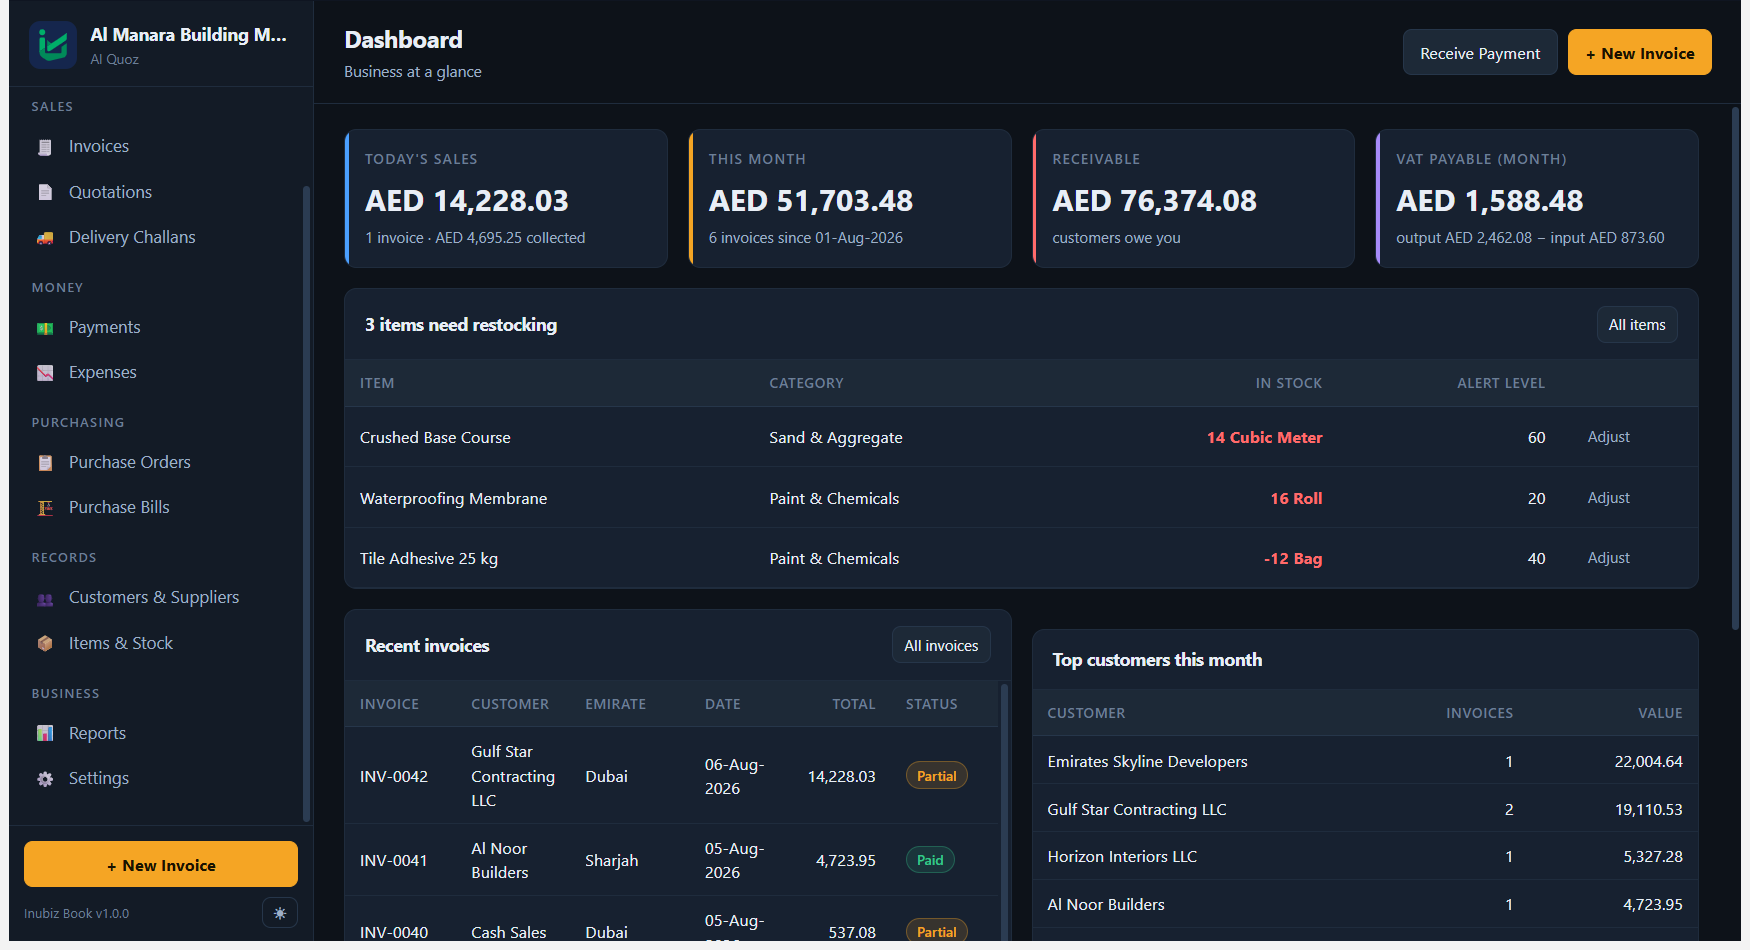
Task: Click the Purchase Orders clipboard icon
Action: (x=45, y=463)
